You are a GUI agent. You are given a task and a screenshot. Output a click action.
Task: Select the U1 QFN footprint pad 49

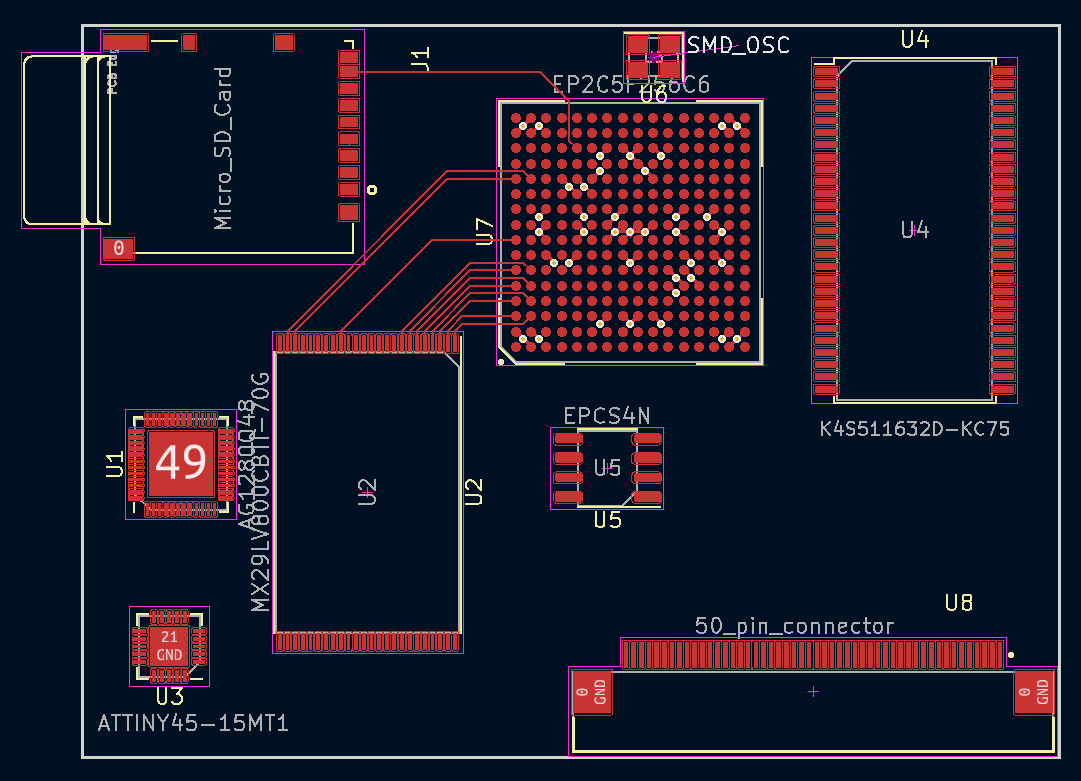(181, 463)
